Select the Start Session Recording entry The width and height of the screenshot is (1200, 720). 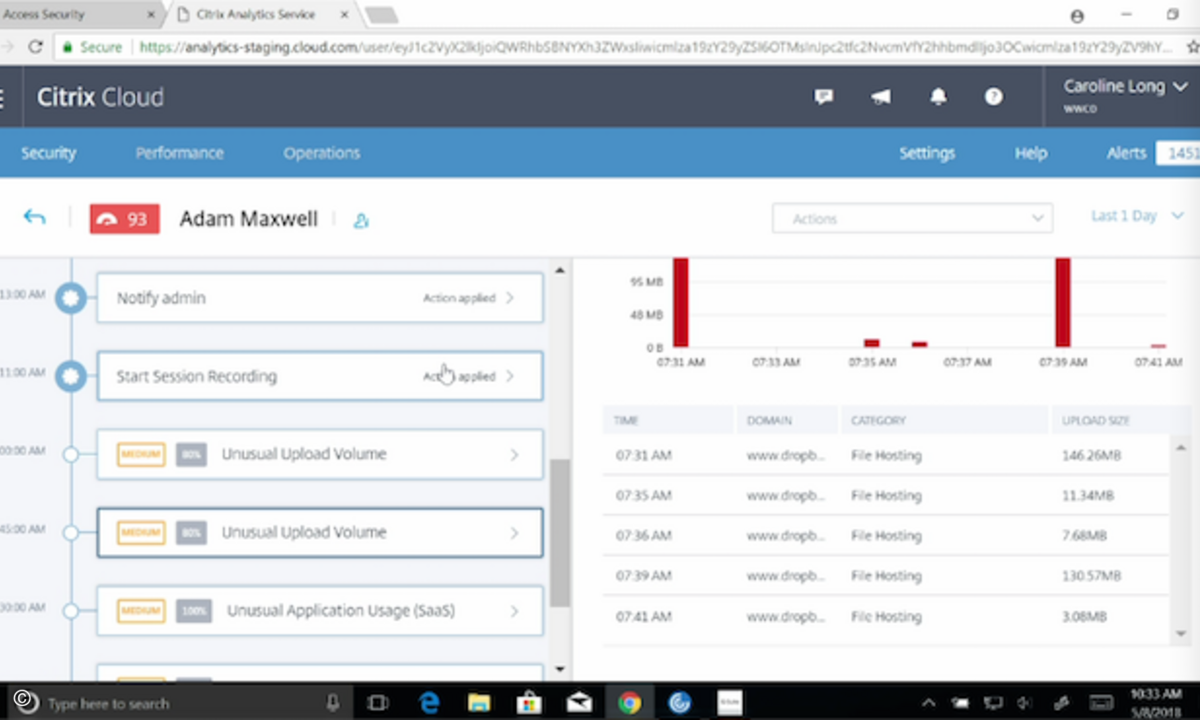coord(320,376)
